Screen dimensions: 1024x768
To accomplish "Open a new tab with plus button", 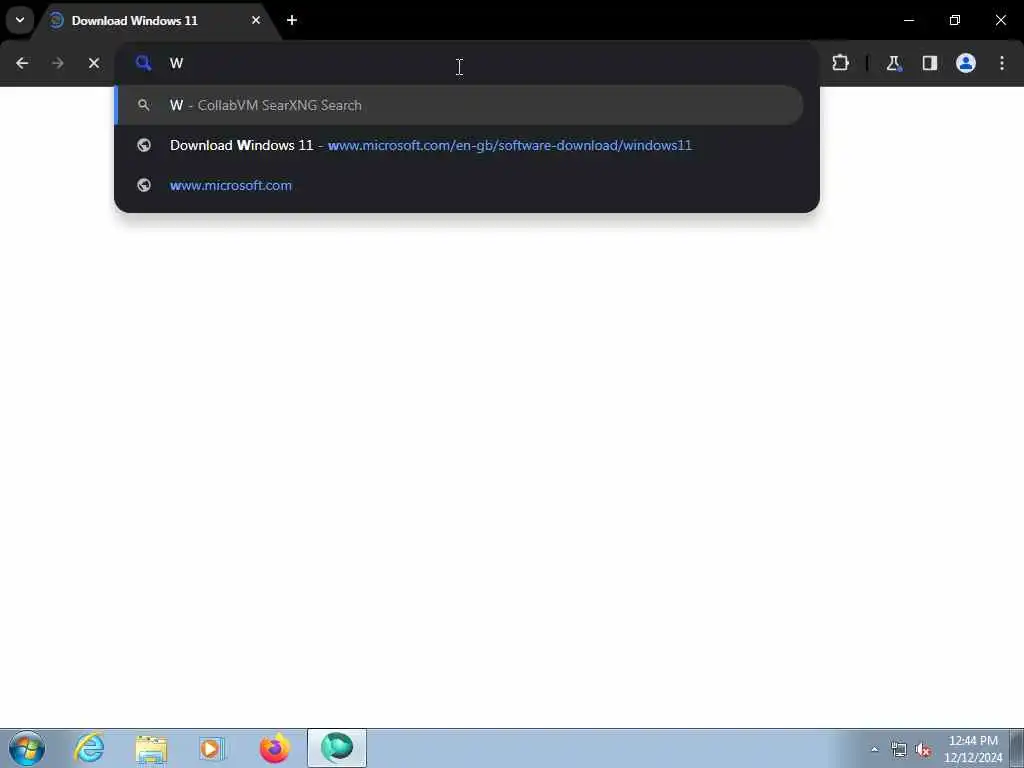I will (x=292, y=20).
